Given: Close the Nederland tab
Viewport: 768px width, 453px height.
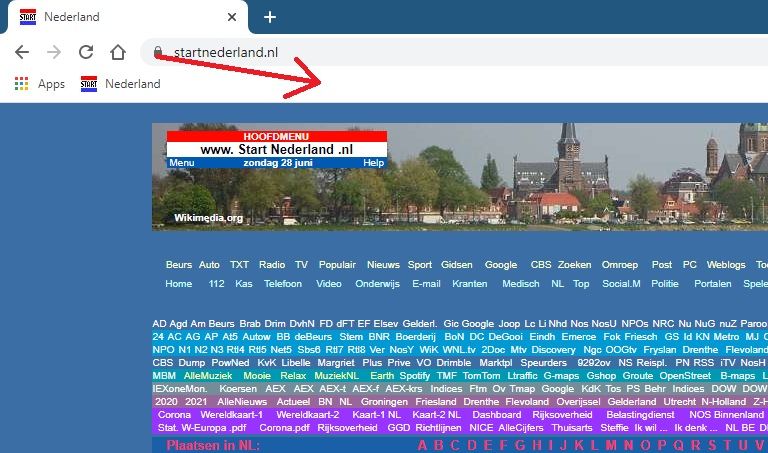Looking at the screenshot, I should coord(232,17).
